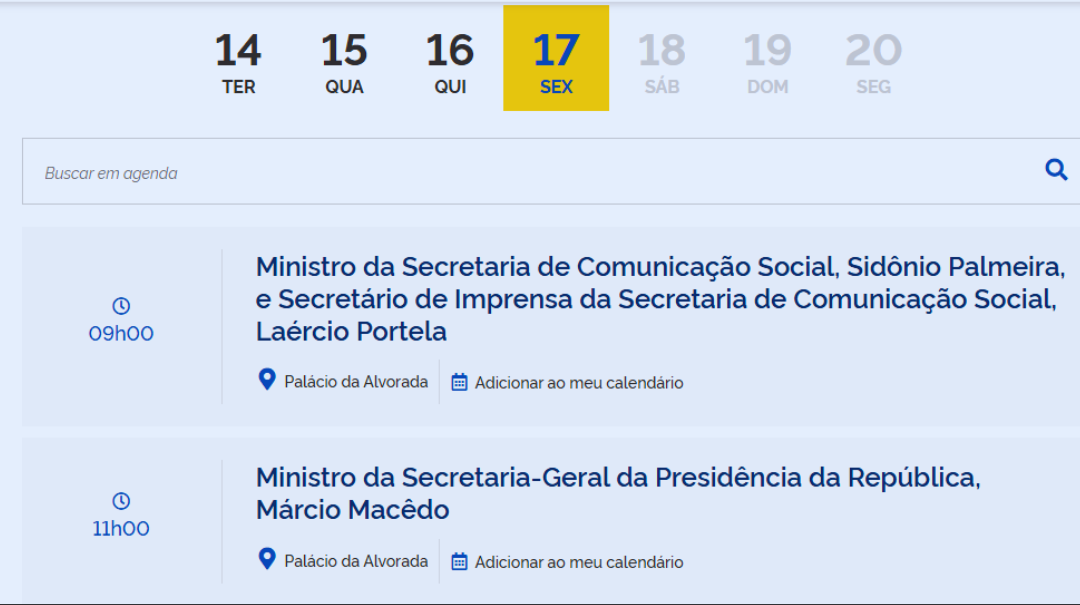This screenshot has width=1080, height=605.
Task: Click the 'Palácio da Alvorada' text at 09h00
Action: tap(356, 382)
